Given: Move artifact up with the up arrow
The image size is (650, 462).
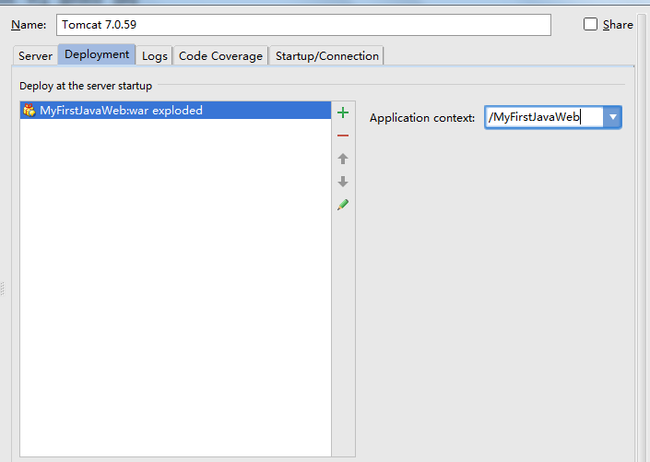Looking at the screenshot, I should [x=343, y=159].
